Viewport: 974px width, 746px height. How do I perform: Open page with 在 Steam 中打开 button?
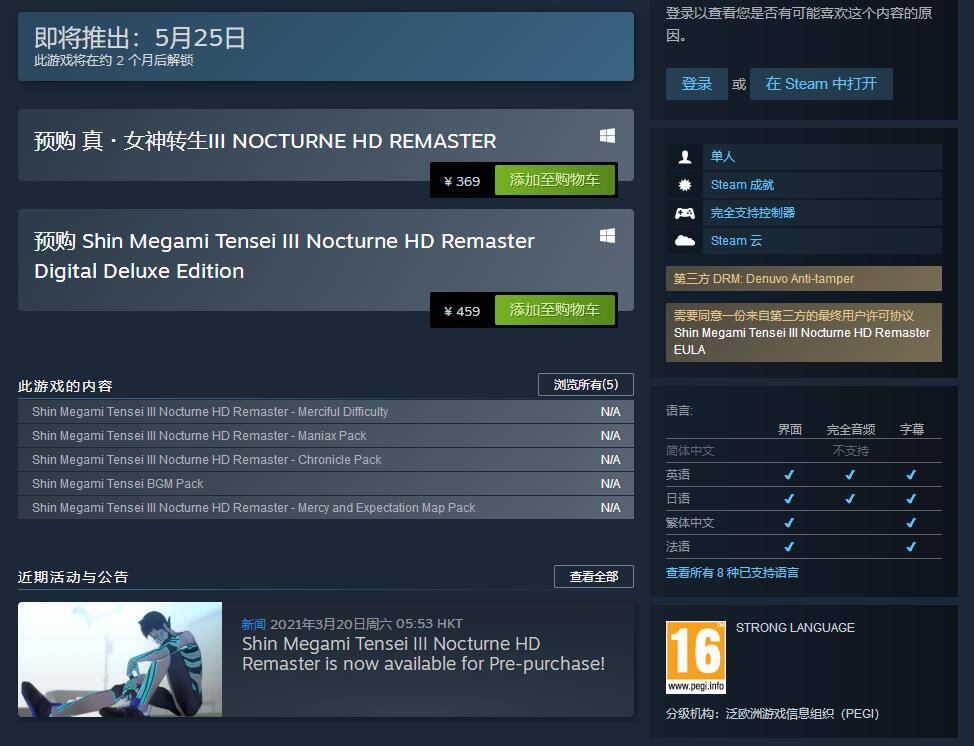point(821,84)
